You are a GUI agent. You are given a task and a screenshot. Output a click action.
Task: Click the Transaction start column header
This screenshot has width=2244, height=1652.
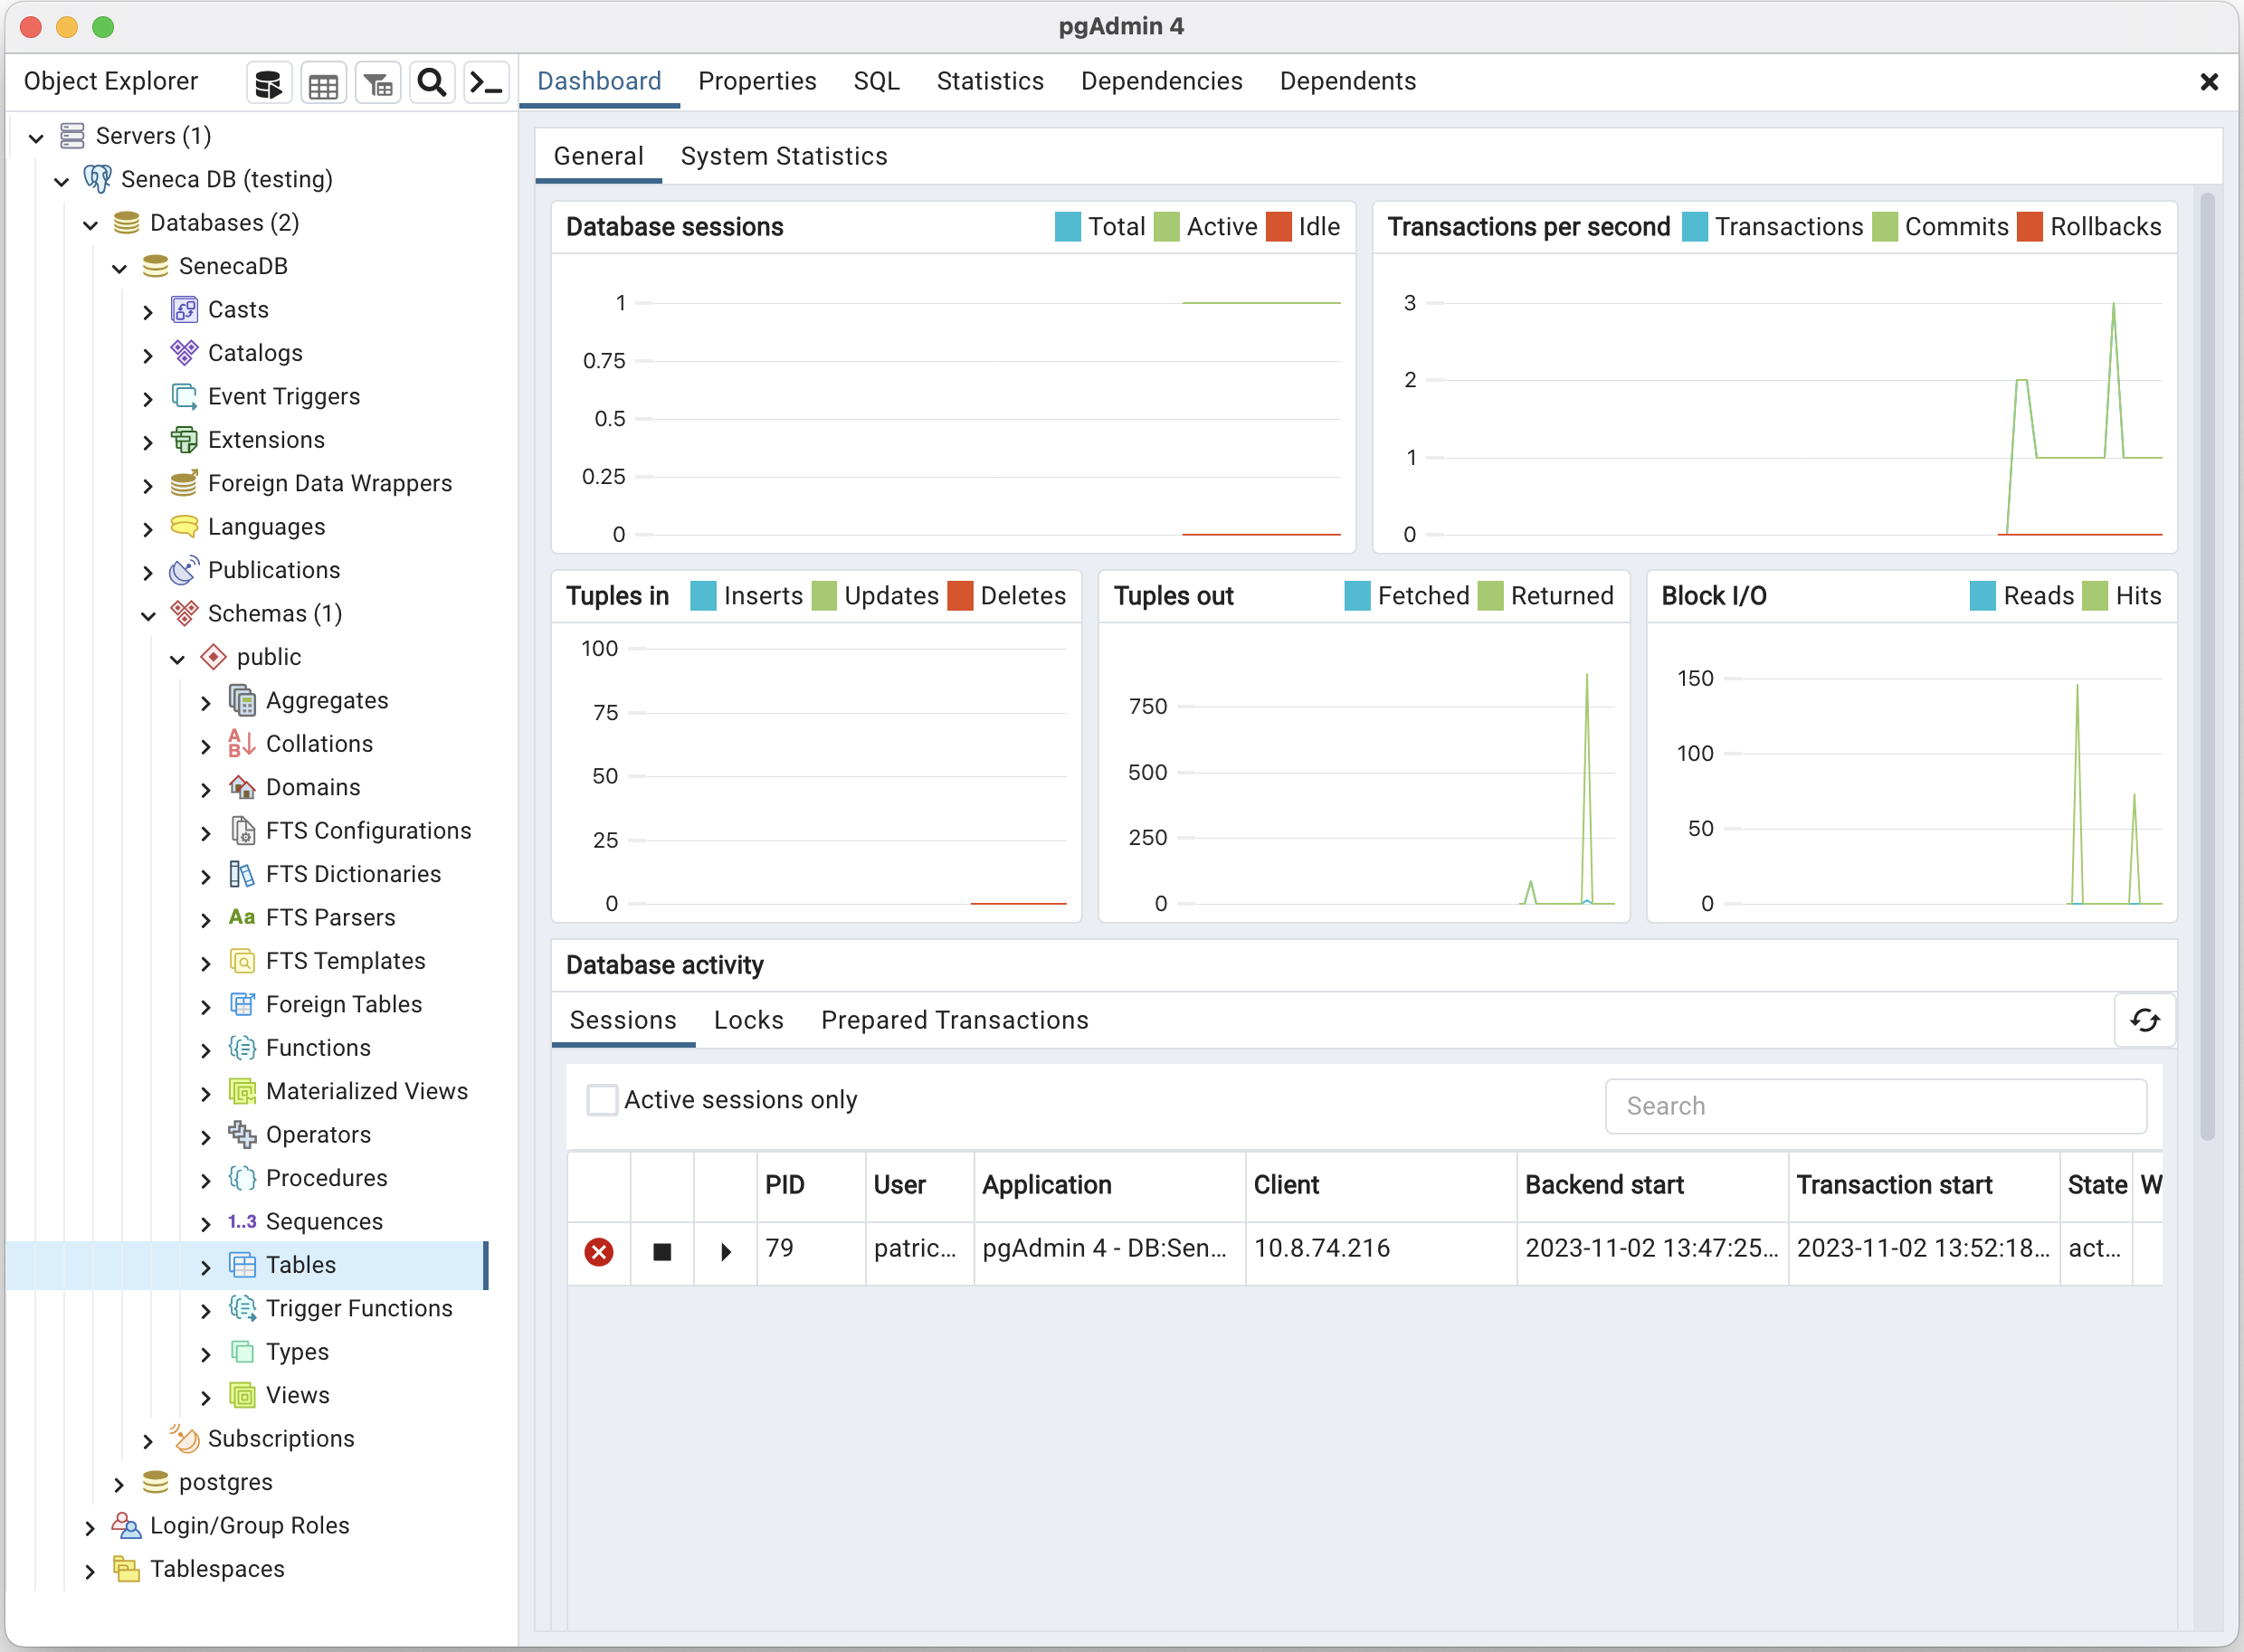tap(1924, 1185)
